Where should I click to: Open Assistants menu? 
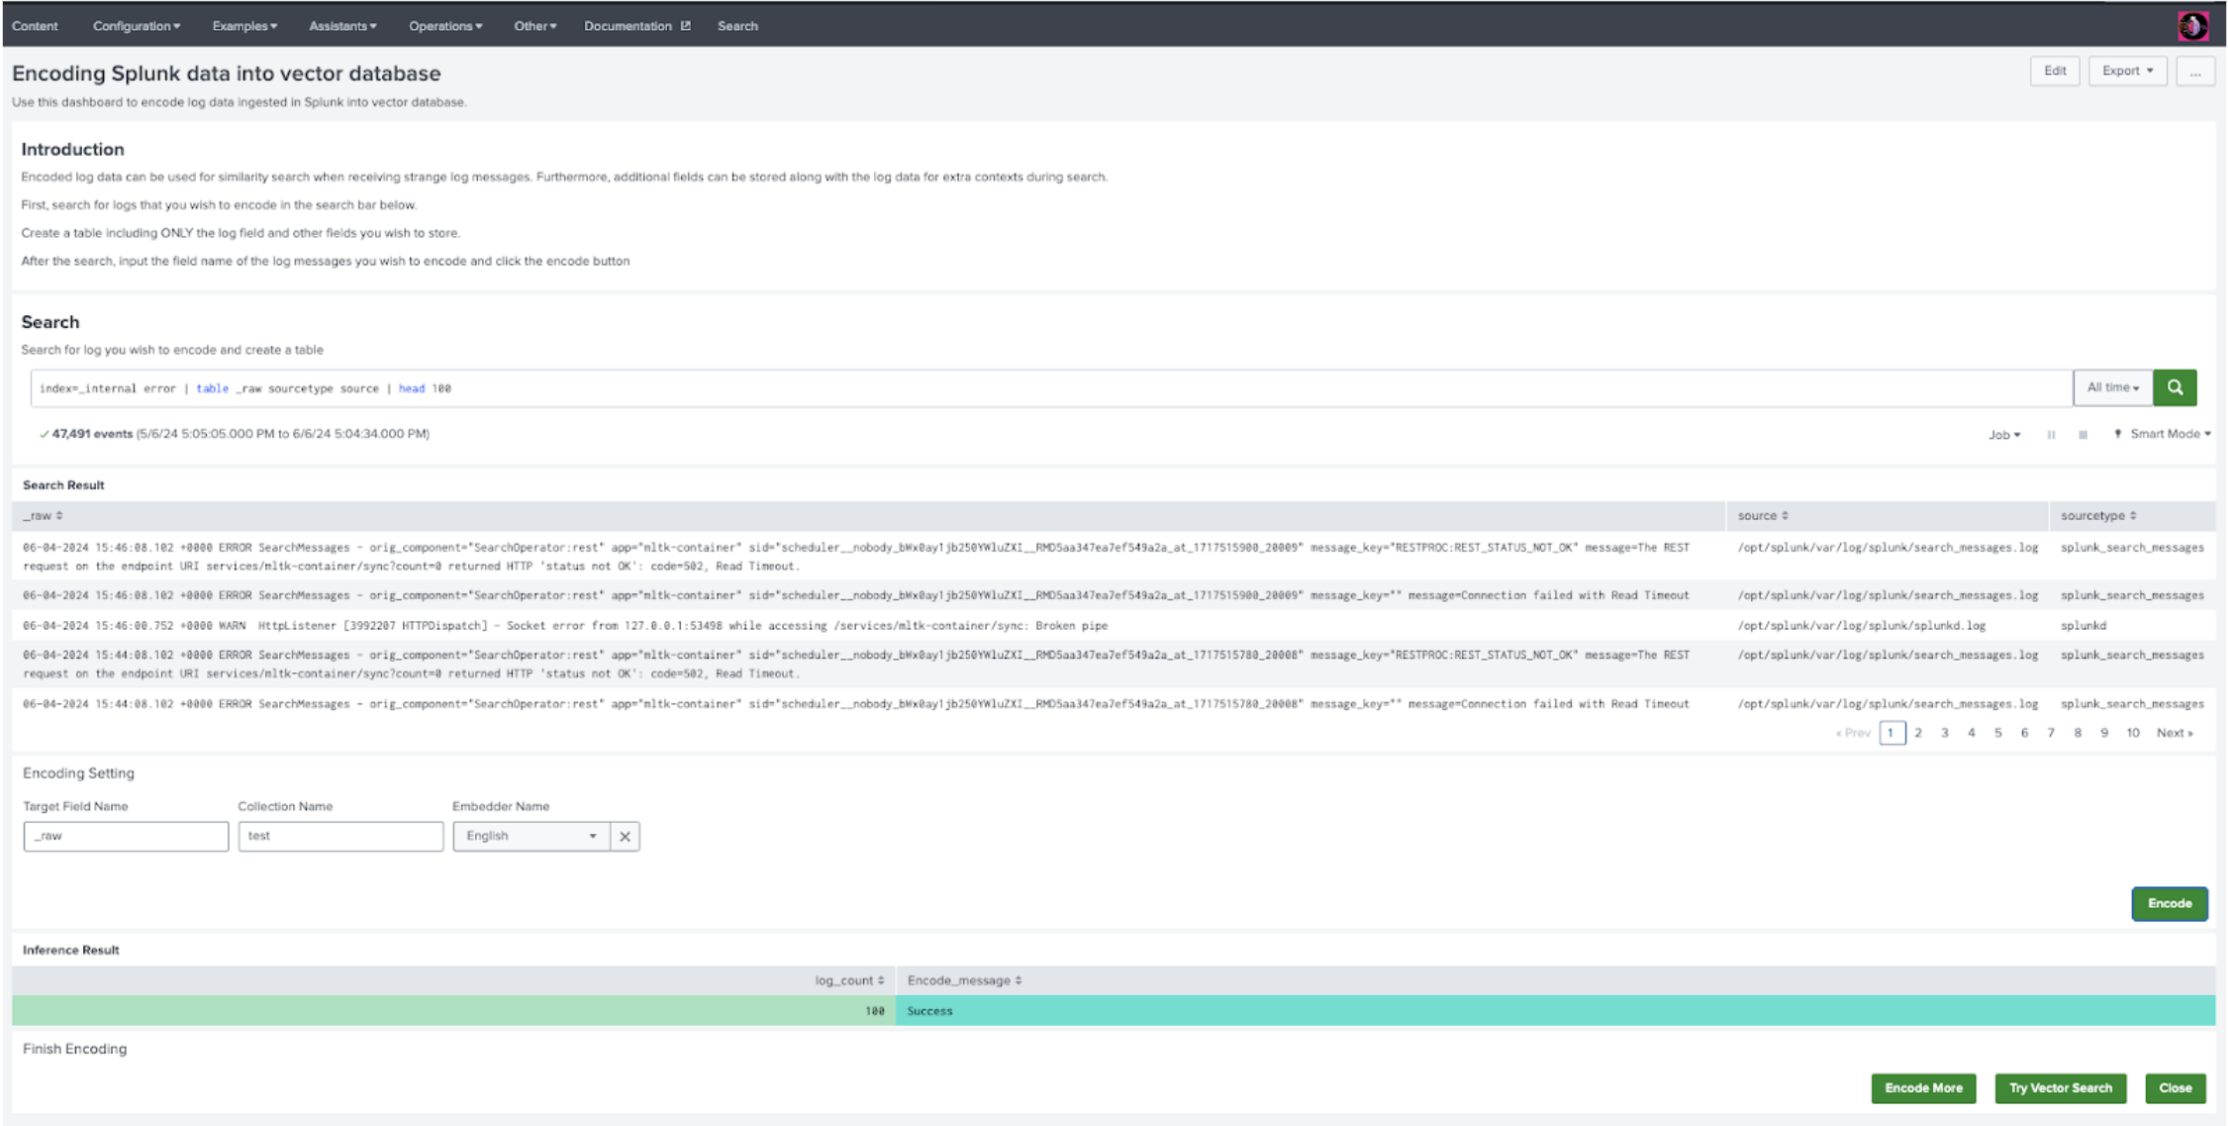pyautogui.click(x=342, y=26)
